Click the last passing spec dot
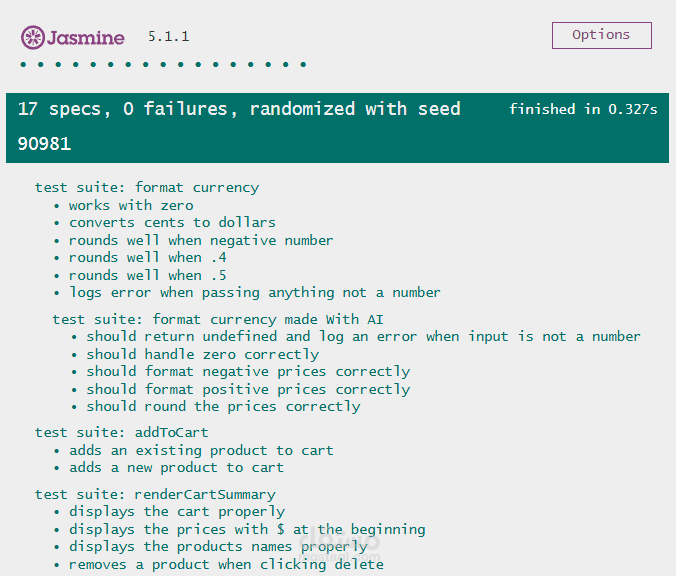Viewport: 679px width, 576px height. click(304, 65)
